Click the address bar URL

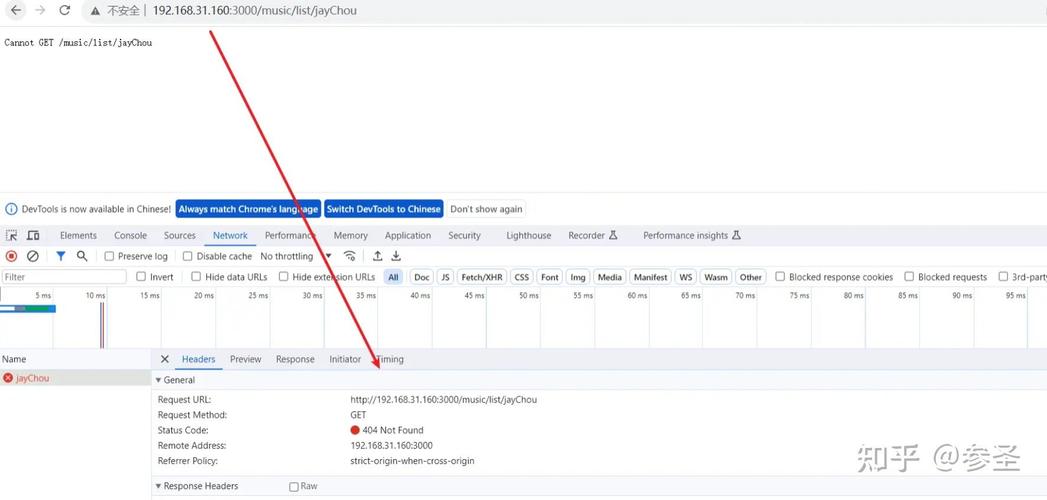[254, 11]
